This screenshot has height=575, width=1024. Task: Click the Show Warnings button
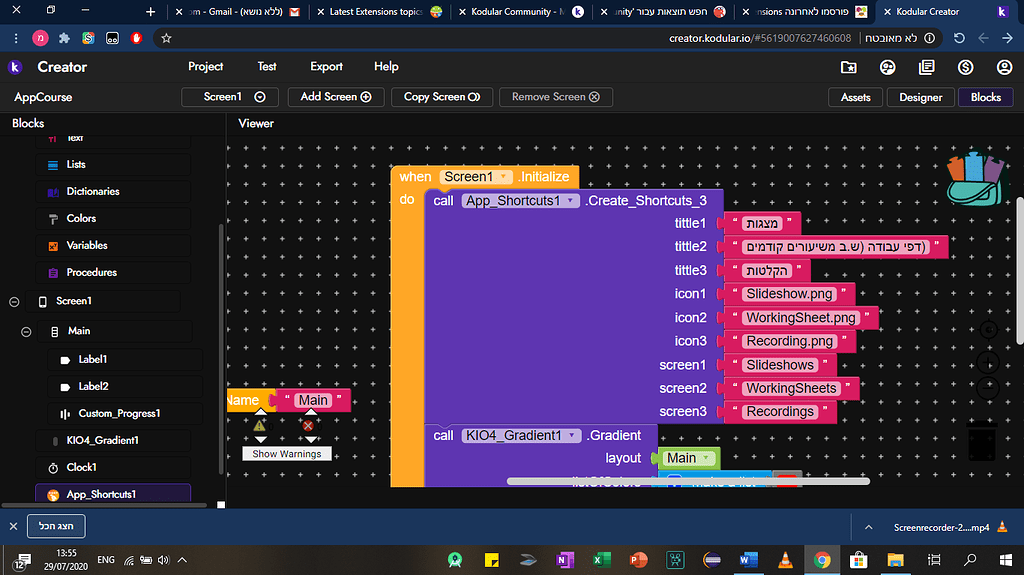point(286,454)
